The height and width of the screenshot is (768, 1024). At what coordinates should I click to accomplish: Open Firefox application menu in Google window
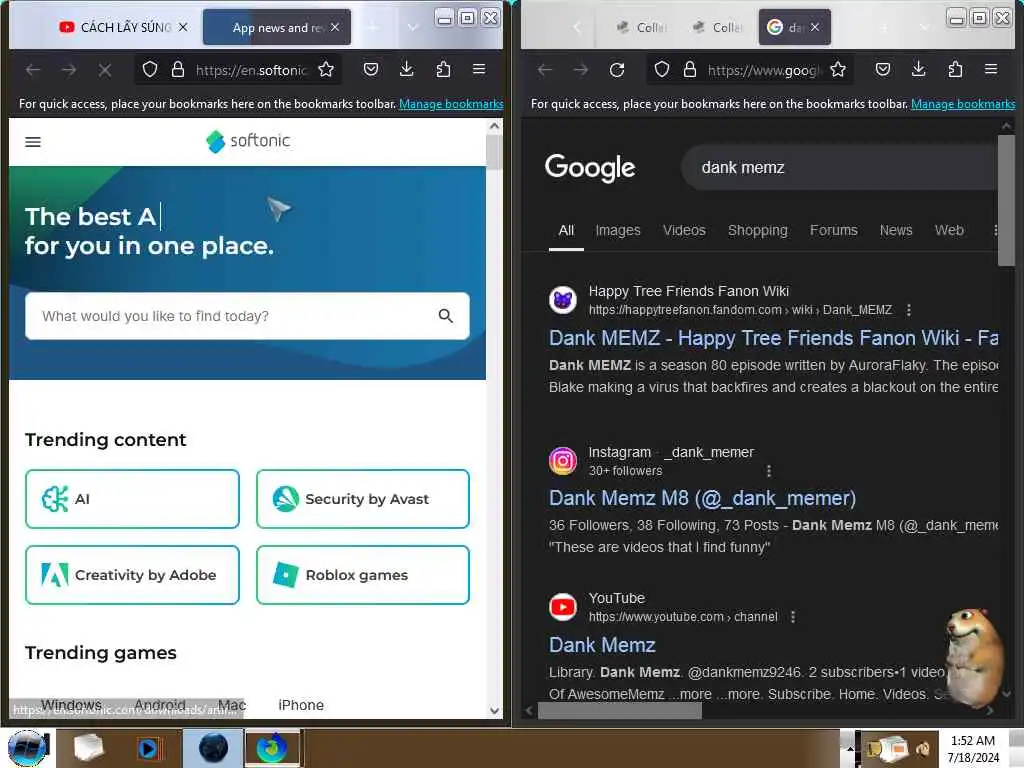[x=991, y=69]
